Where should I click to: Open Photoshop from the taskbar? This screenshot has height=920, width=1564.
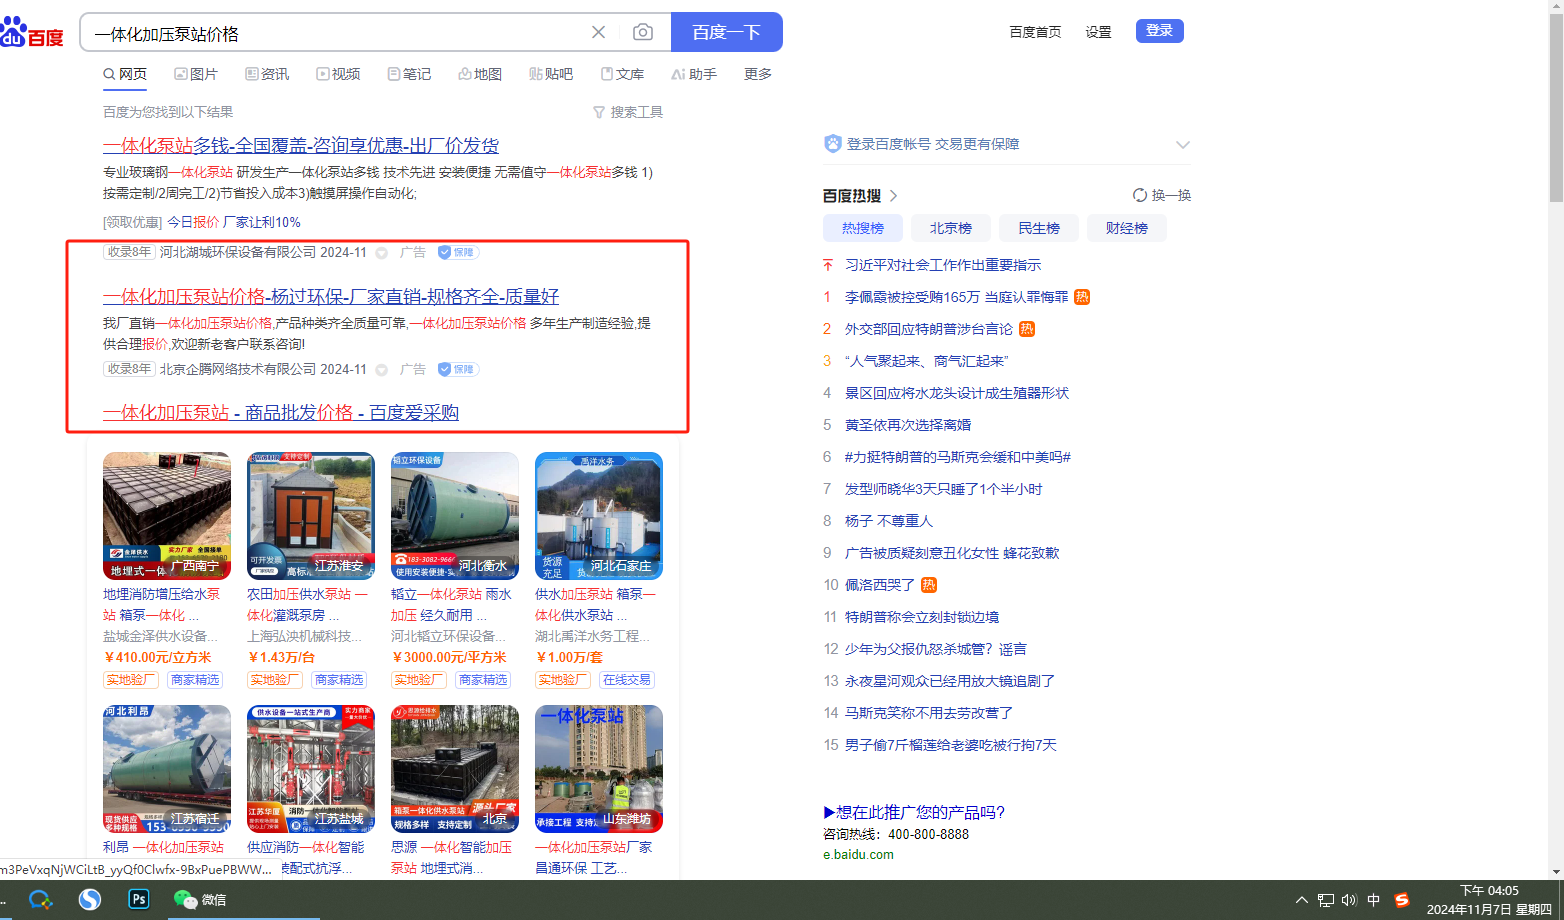pos(139,899)
